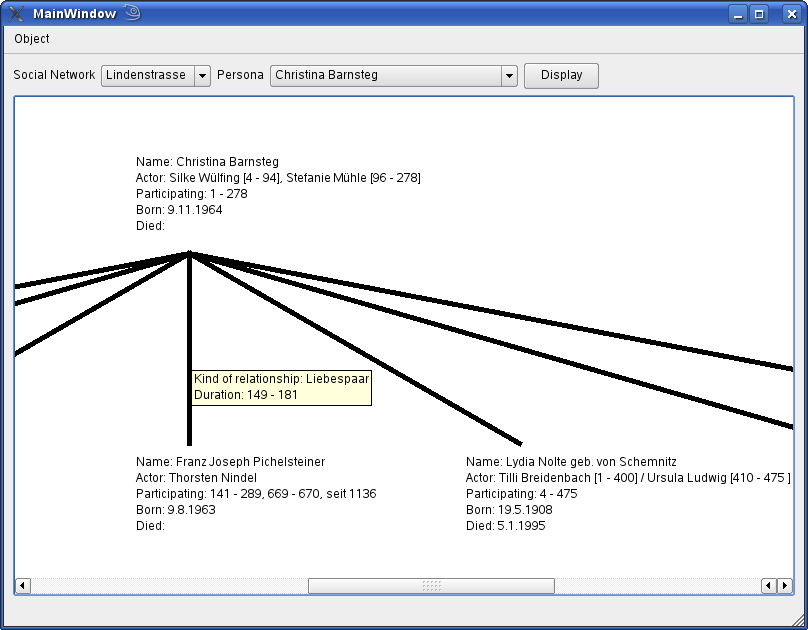Screen dimensions: 808x630
Task: Open the Persona Christina Barnsteg combo box
Action: click(x=394, y=76)
